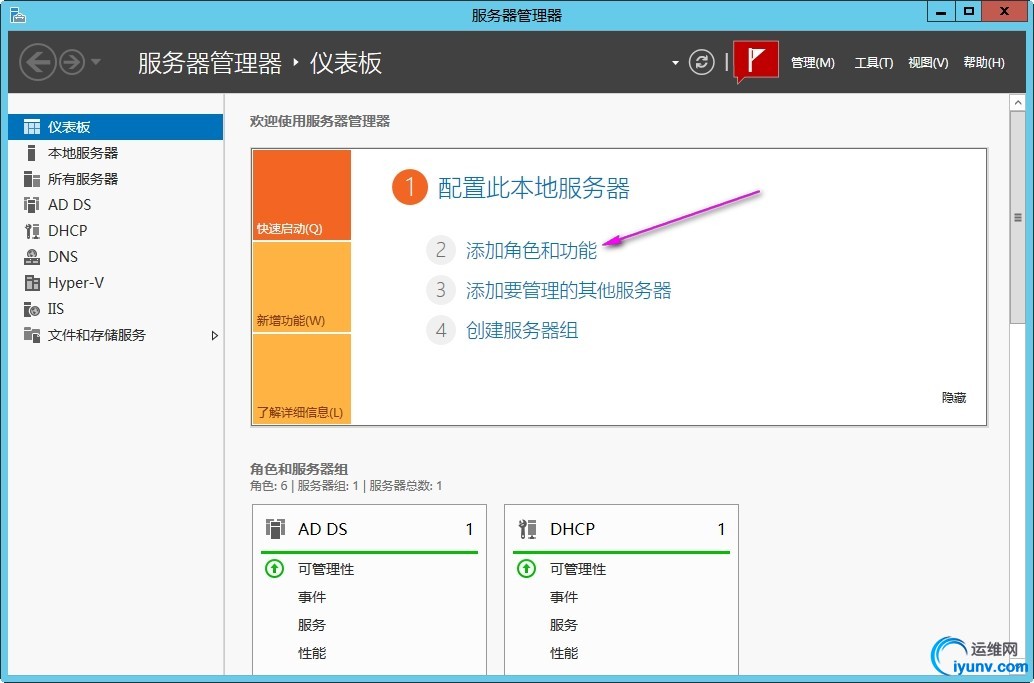Click the 本地服务器 icon in sidebar
This screenshot has width=1034, height=683.
click(31, 153)
